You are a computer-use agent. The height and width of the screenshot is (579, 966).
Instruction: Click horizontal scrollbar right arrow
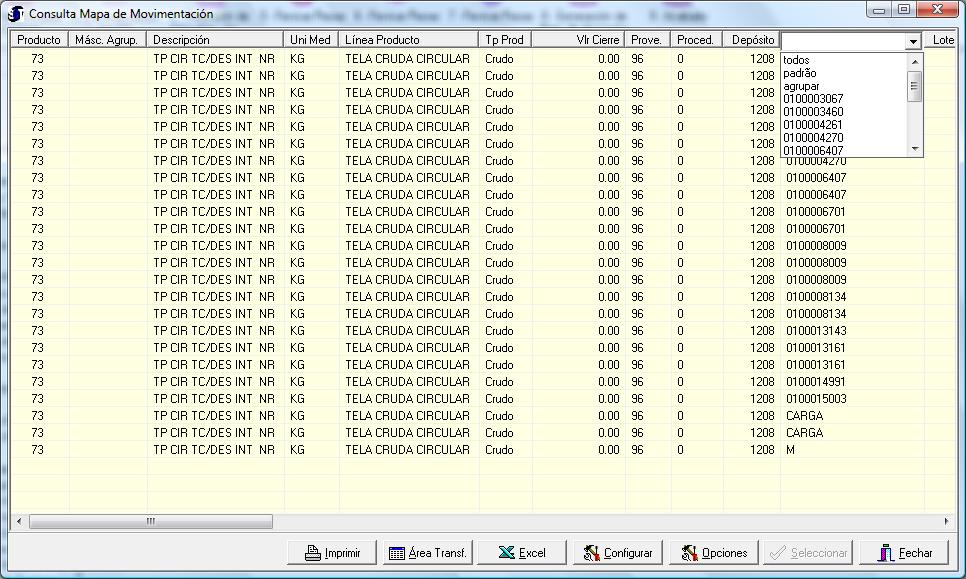tap(947, 522)
